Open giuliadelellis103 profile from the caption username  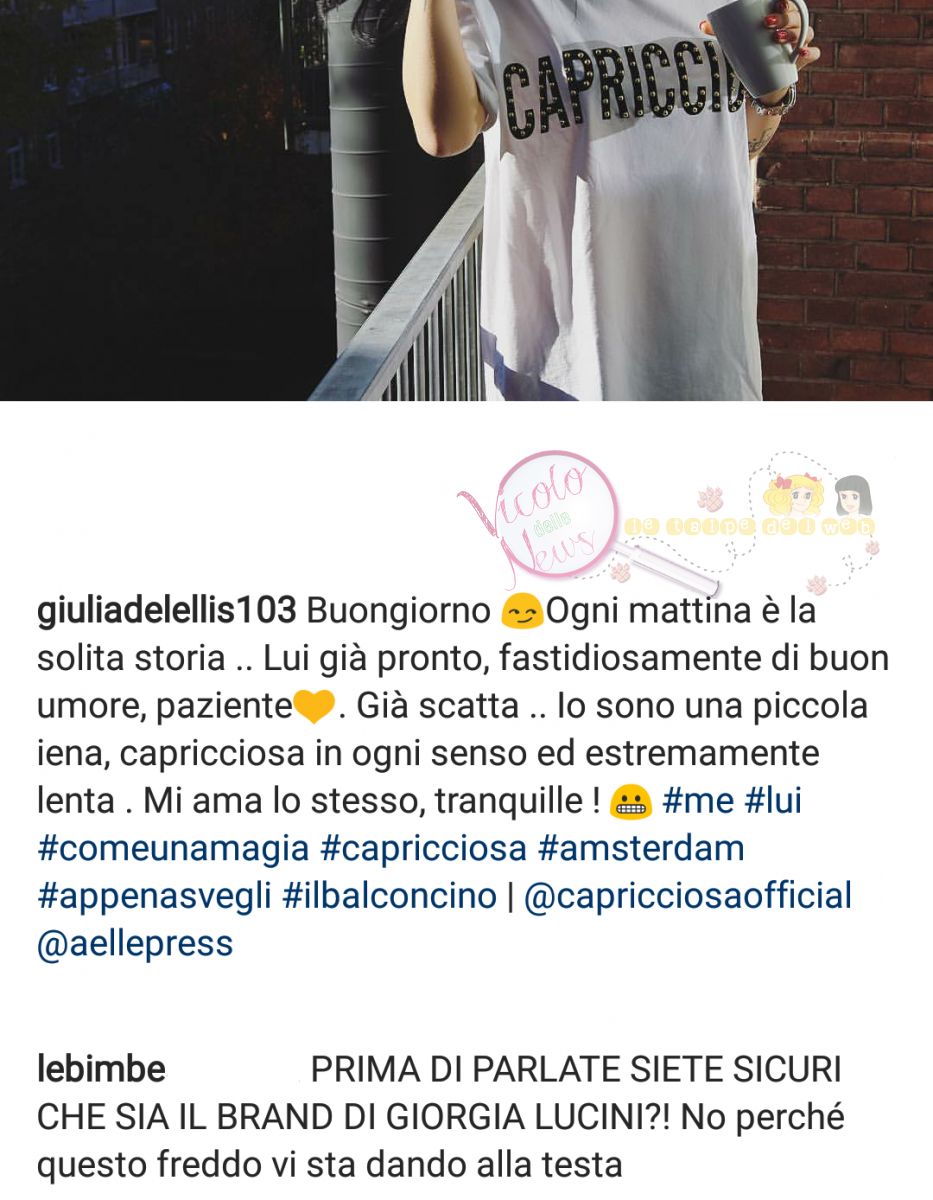coord(166,612)
